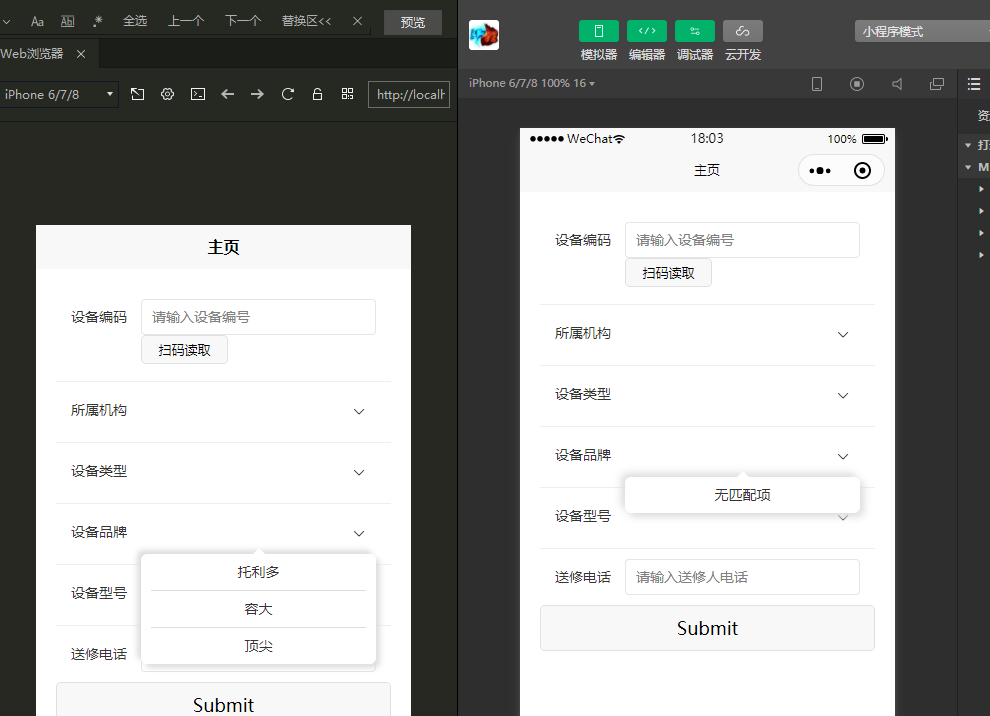Screen dimensions: 990x716
Task: Select 容大 from the brand list
Action: click(x=258, y=609)
